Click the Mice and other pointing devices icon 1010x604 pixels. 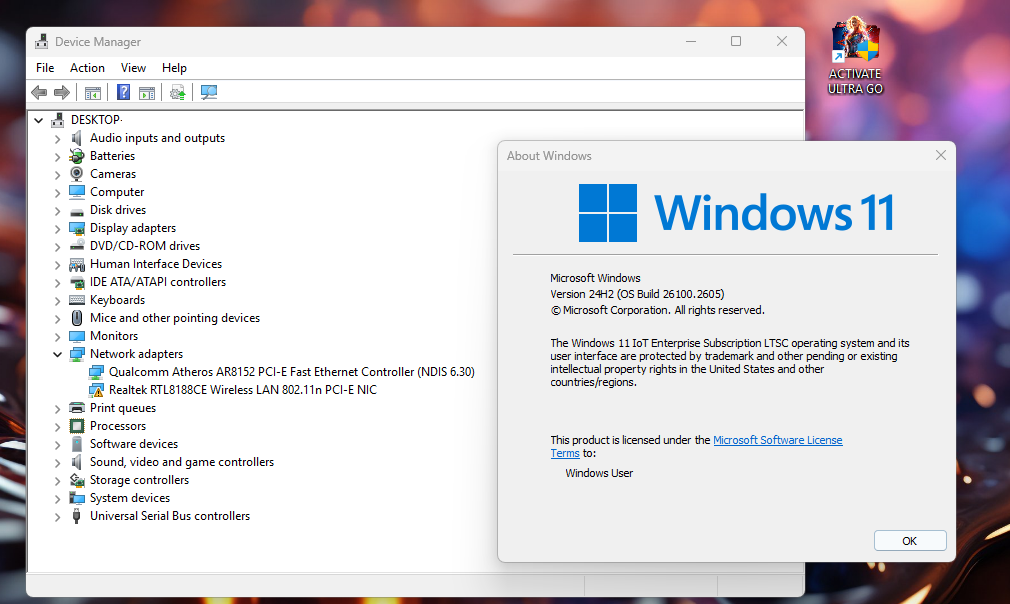tap(77, 318)
